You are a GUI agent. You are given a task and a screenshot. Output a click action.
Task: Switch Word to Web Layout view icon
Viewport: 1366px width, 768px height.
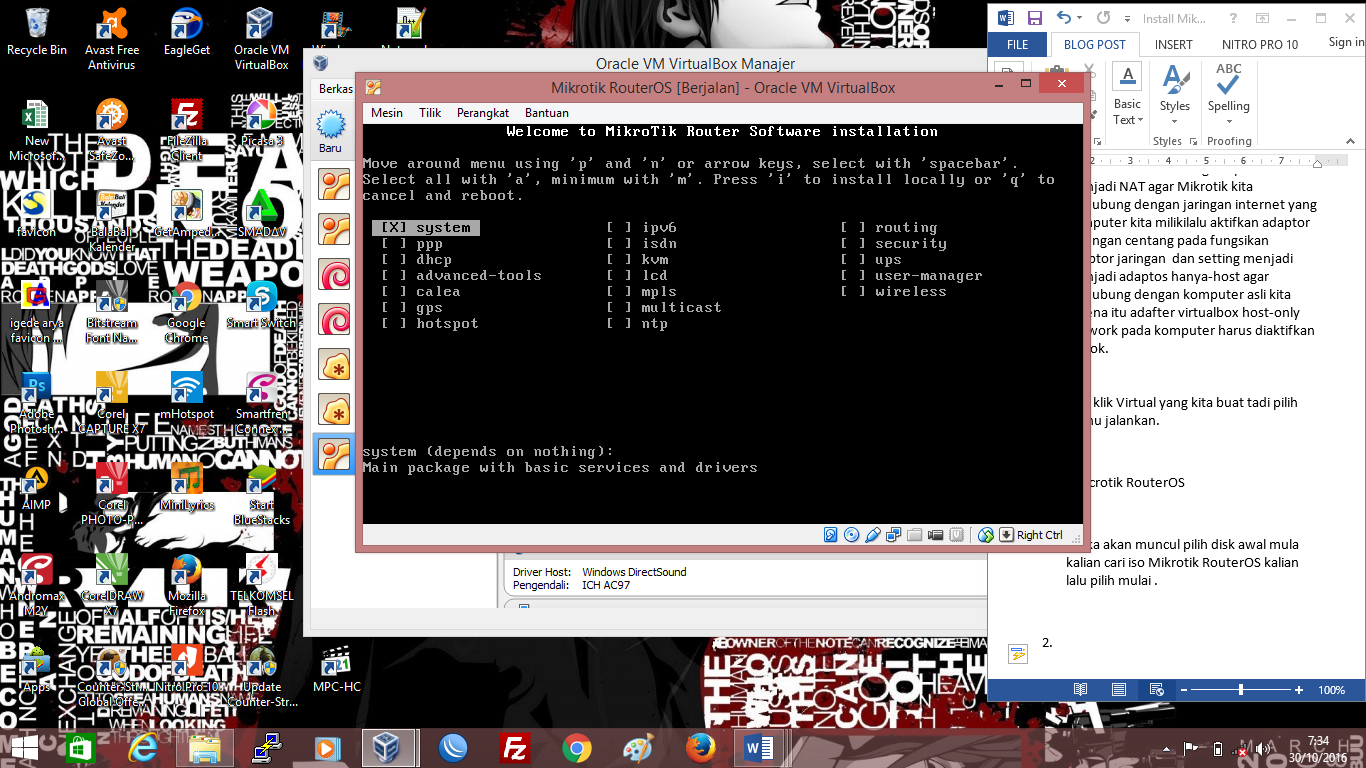coord(1156,690)
